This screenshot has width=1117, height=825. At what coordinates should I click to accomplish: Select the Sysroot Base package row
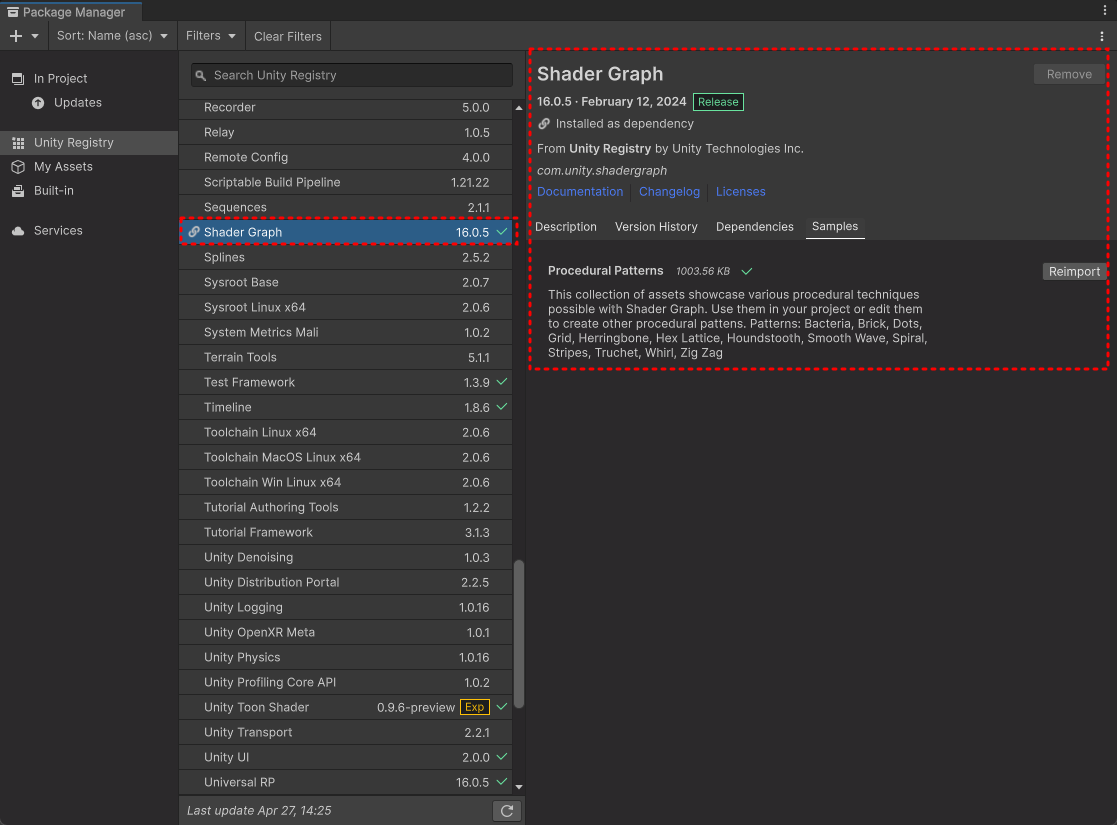(346, 282)
